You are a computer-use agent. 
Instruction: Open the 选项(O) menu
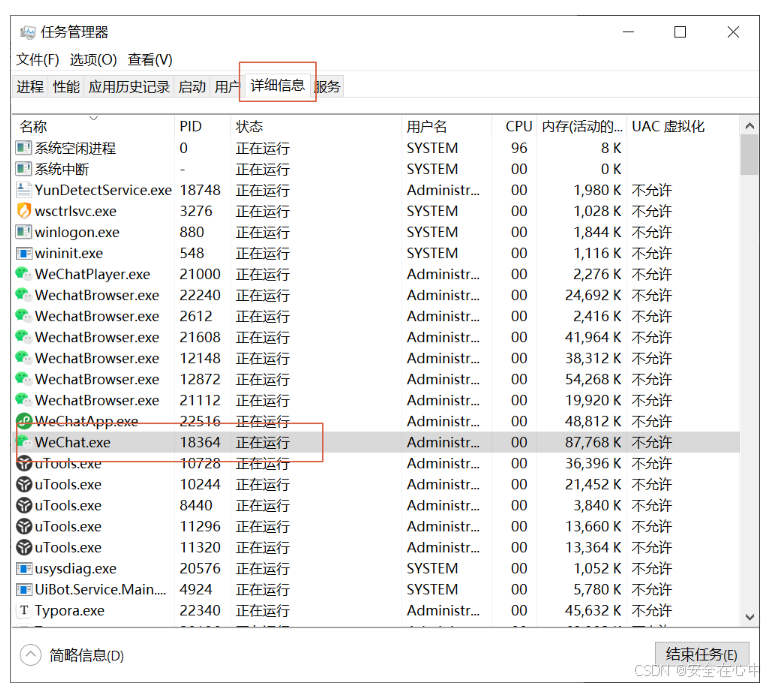point(93,60)
